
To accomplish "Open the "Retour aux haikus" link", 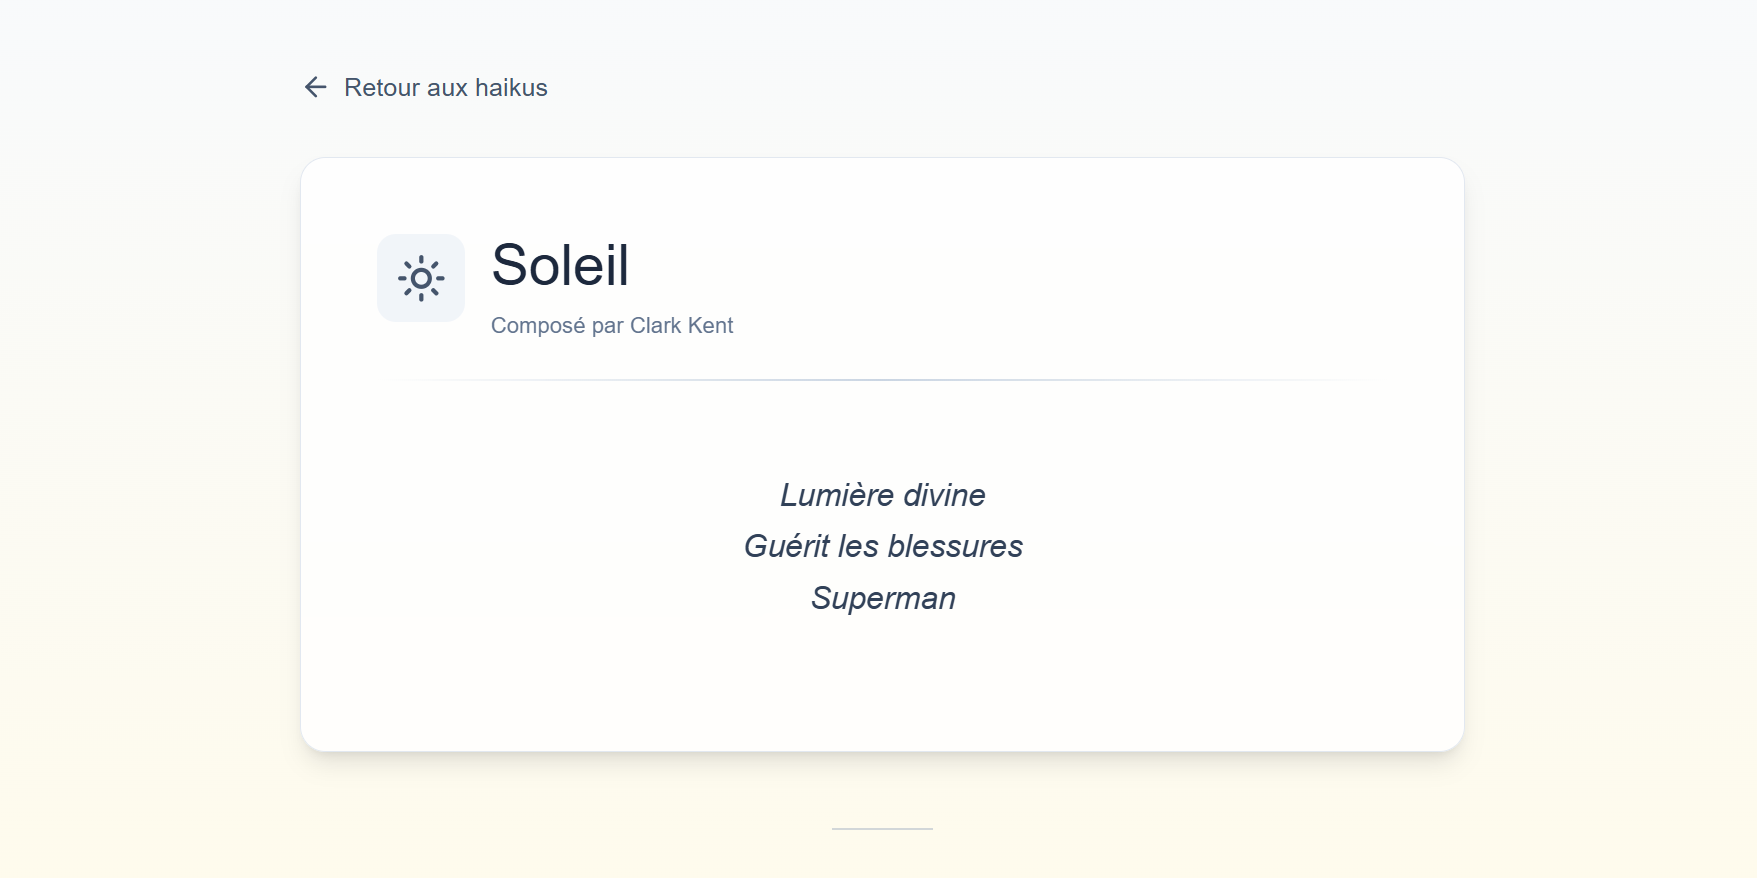I will pyautogui.click(x=445, y=88).
